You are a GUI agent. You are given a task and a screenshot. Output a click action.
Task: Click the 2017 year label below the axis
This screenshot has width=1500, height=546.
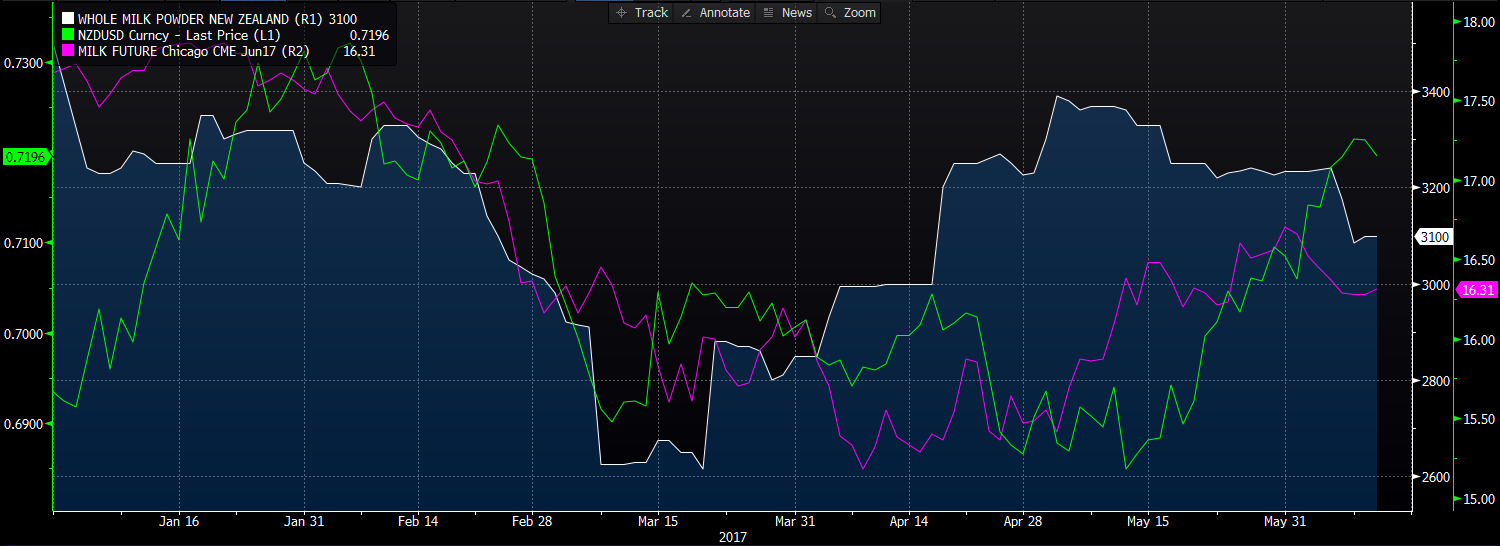pos(734,538)
